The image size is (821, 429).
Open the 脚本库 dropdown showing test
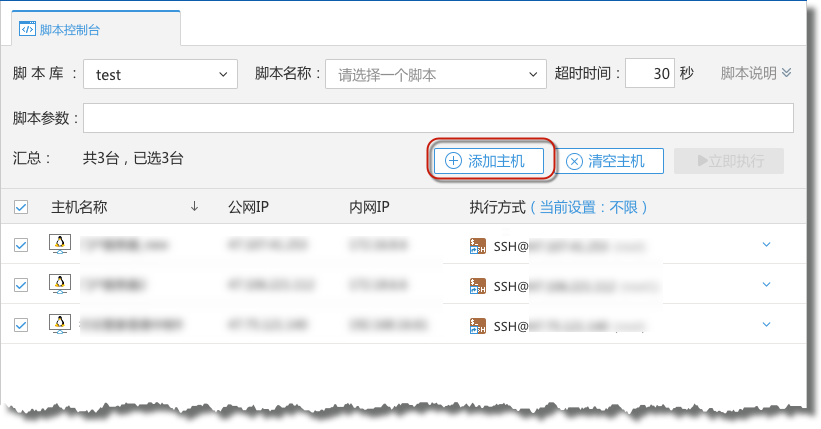160,74
